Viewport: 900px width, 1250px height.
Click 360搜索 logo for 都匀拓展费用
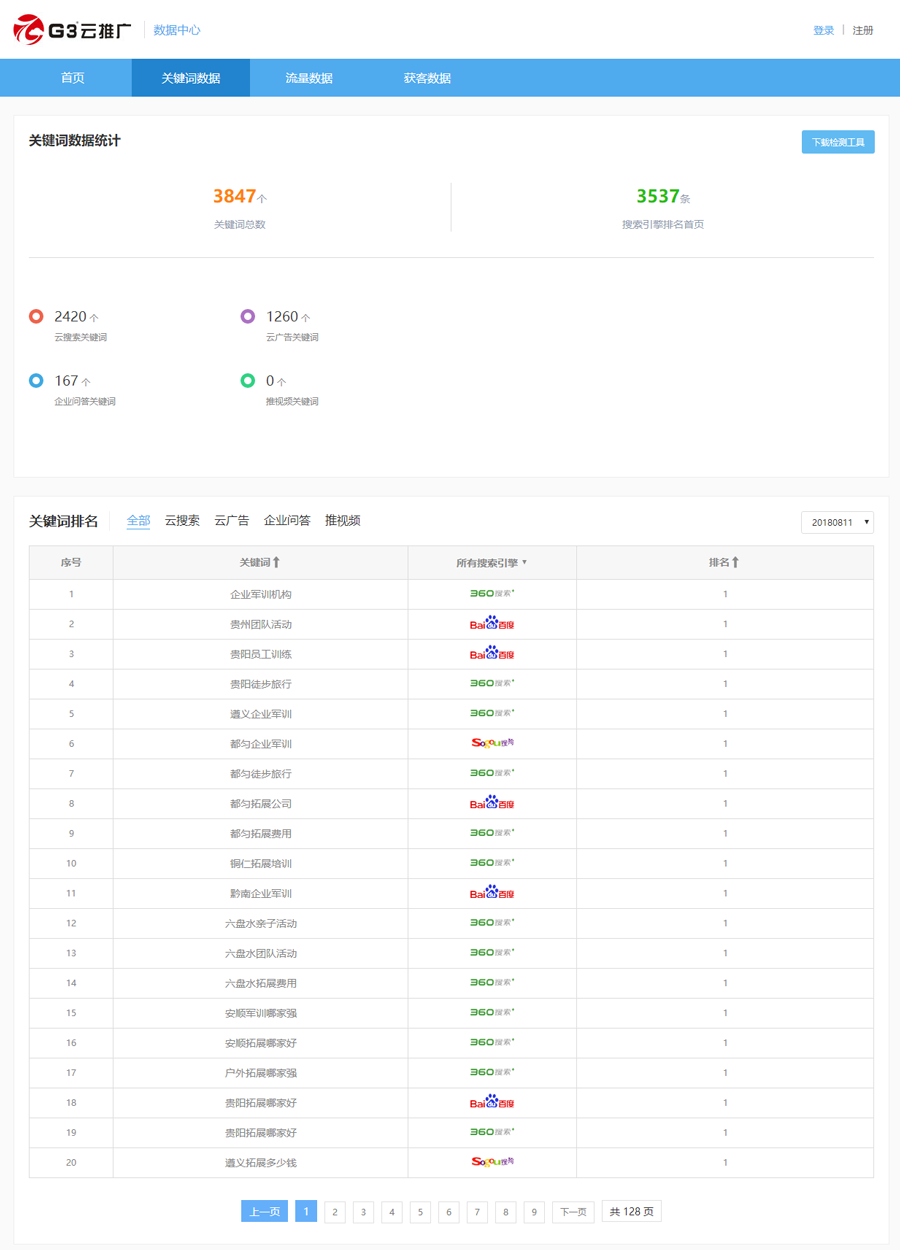(x=492, y=833)
